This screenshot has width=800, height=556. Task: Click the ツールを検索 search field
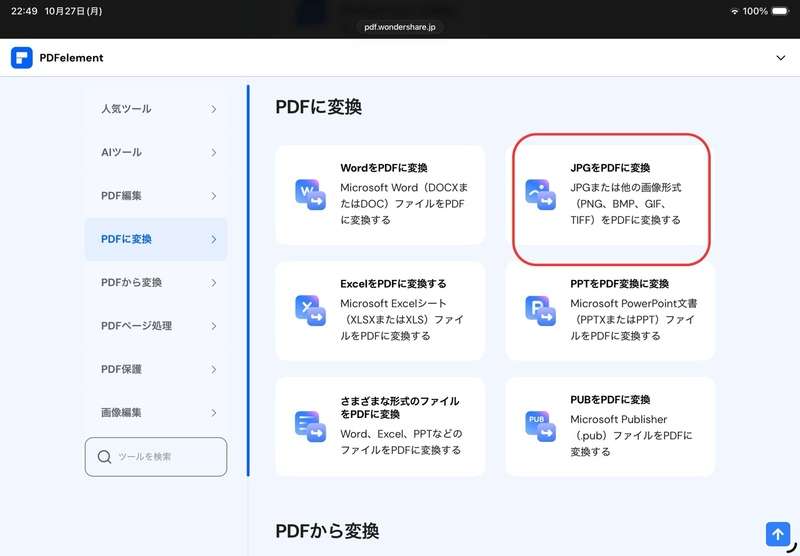[156, 457]
